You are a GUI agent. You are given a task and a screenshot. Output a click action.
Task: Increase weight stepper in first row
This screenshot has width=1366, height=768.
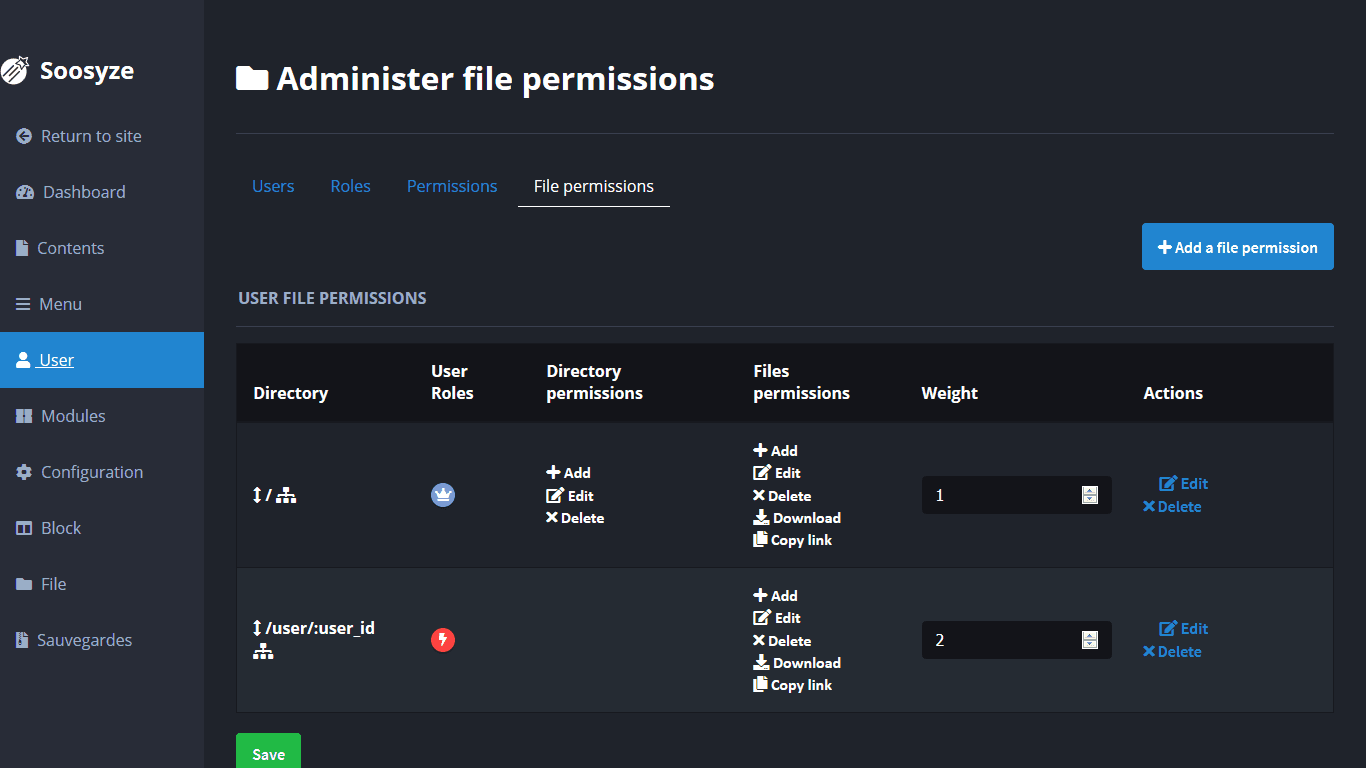[1090, 490]
